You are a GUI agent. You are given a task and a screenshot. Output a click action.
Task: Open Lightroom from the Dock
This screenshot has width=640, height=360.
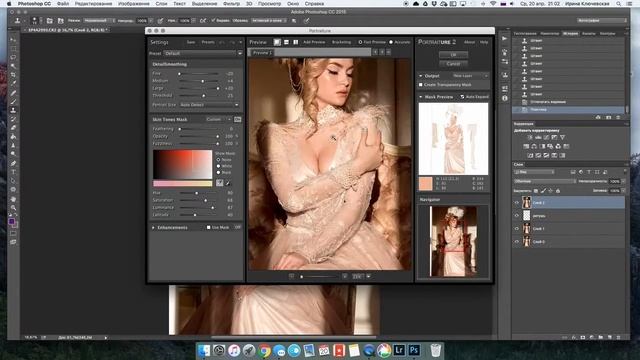(399, 350)
